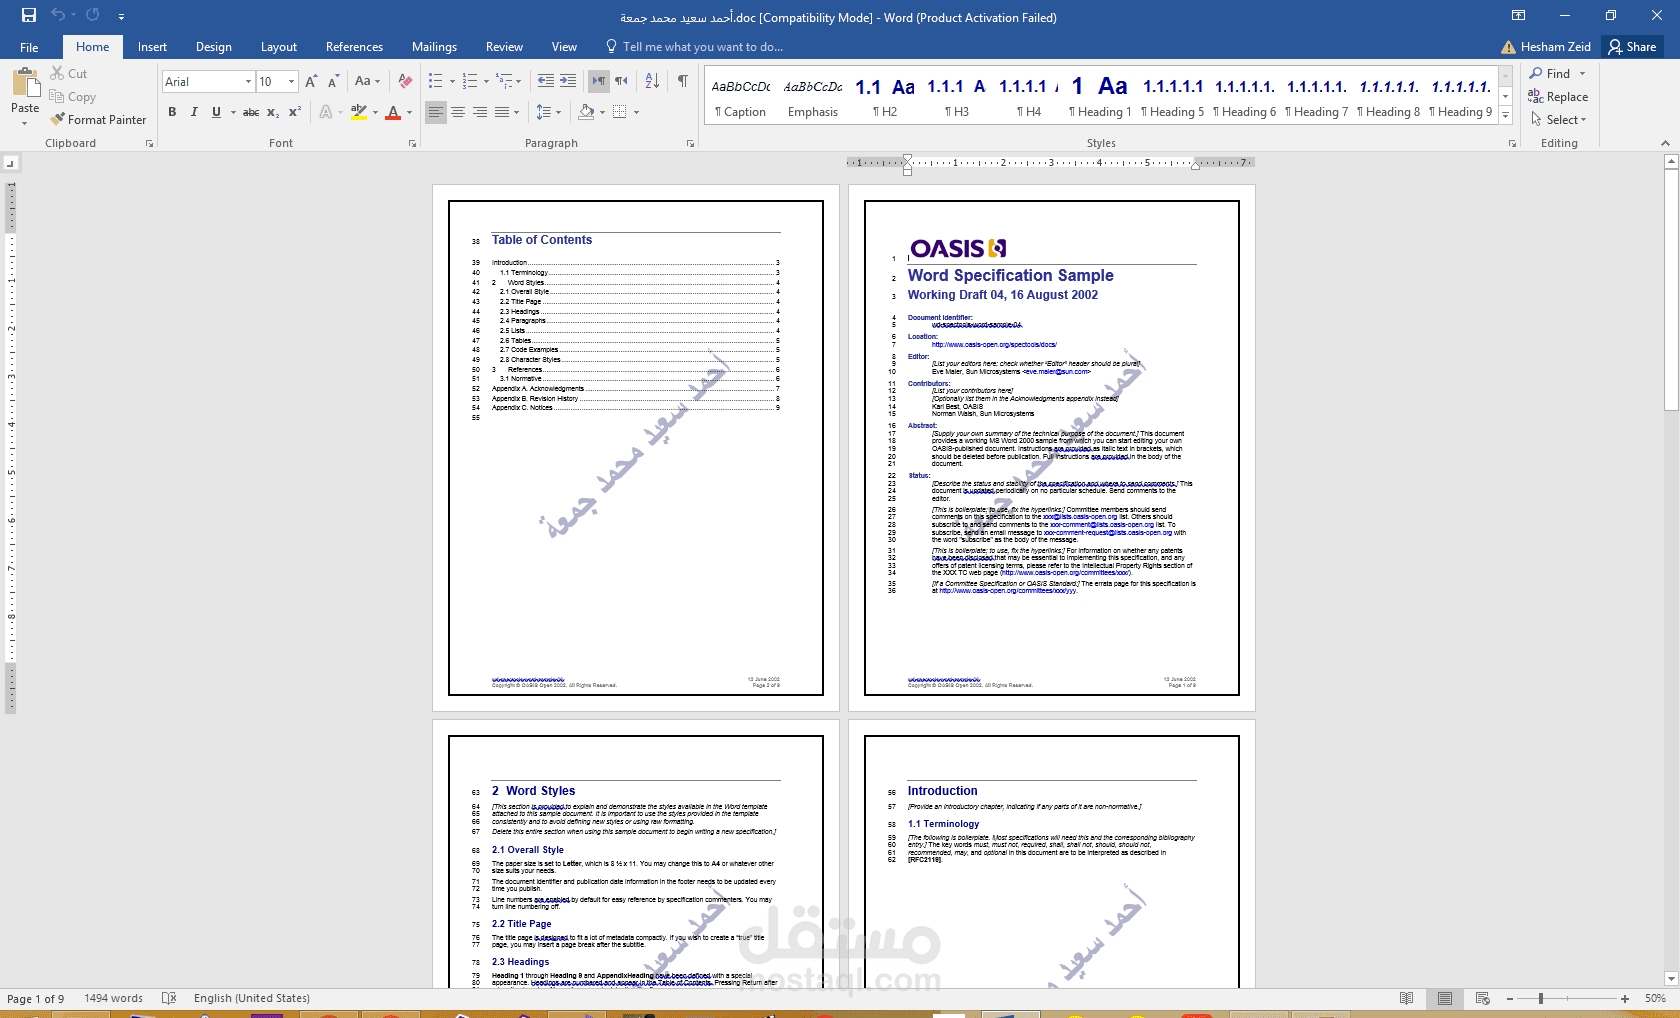Screen dimensions: 1680x1018
Task: Toggle Italic formatting
Action: [x=194, y=112]
